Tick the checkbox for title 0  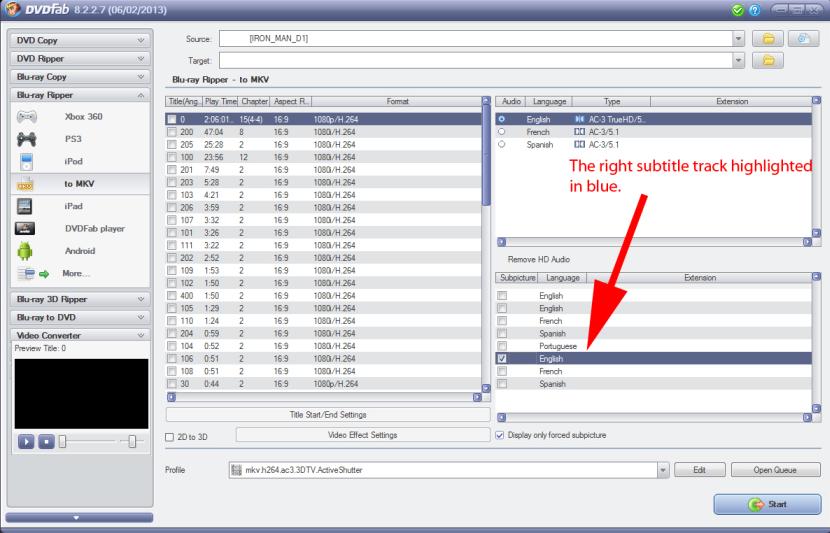(172, 120)
